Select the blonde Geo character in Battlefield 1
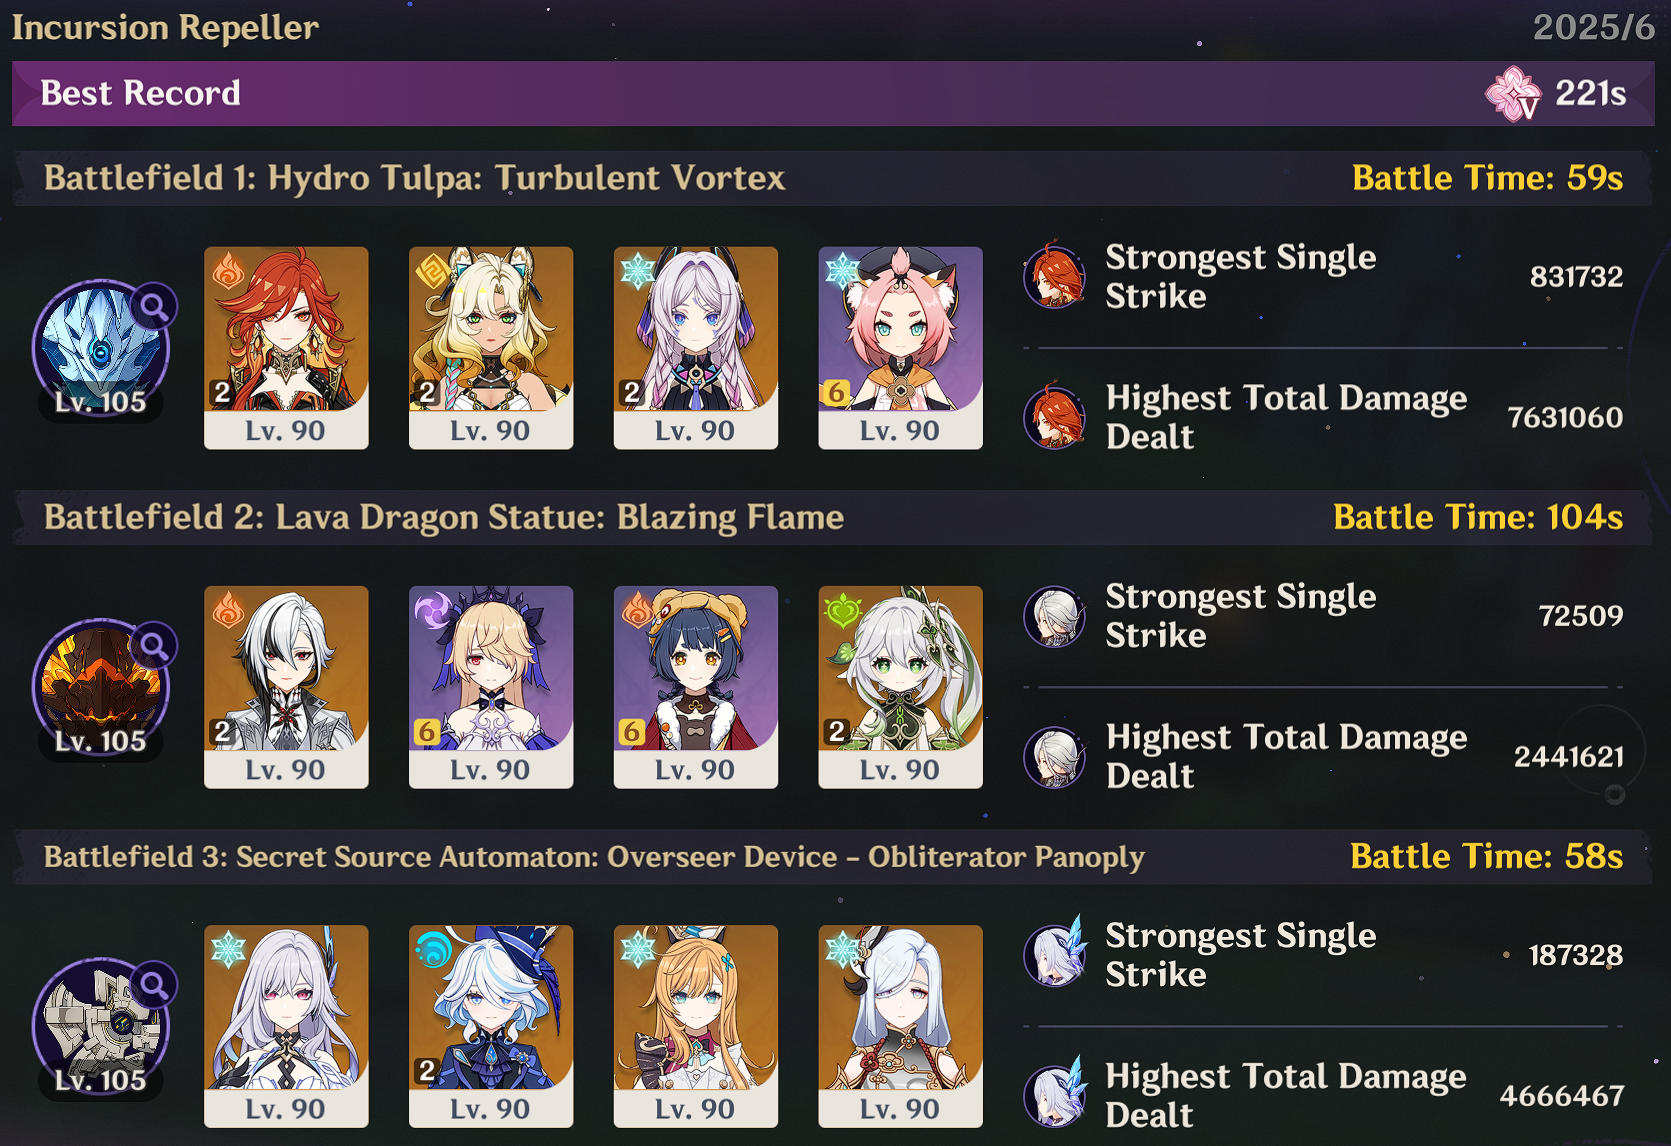The image size is (1671, 1146). tap(491, 348)
